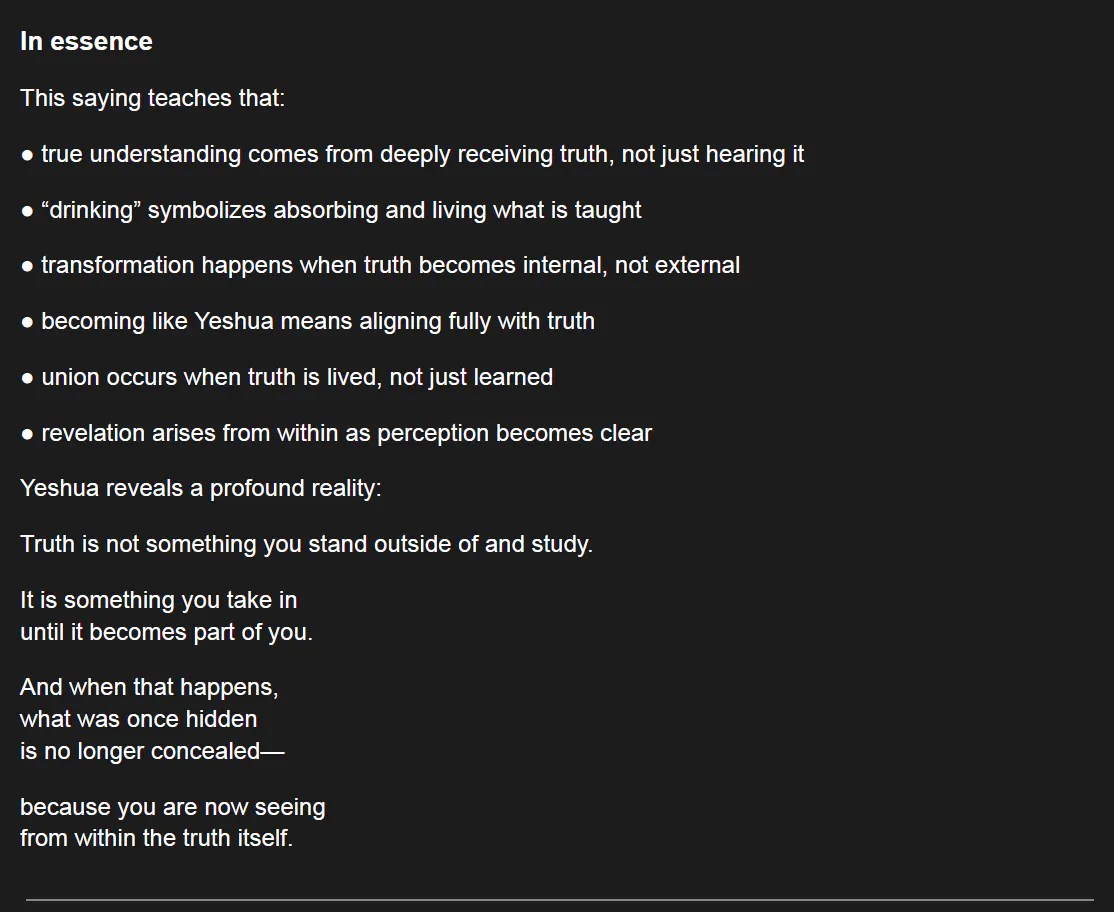1114x912 pixels.
Task: Click "Yeshua reveals a profound reality:" text
Action: [200, 488]
